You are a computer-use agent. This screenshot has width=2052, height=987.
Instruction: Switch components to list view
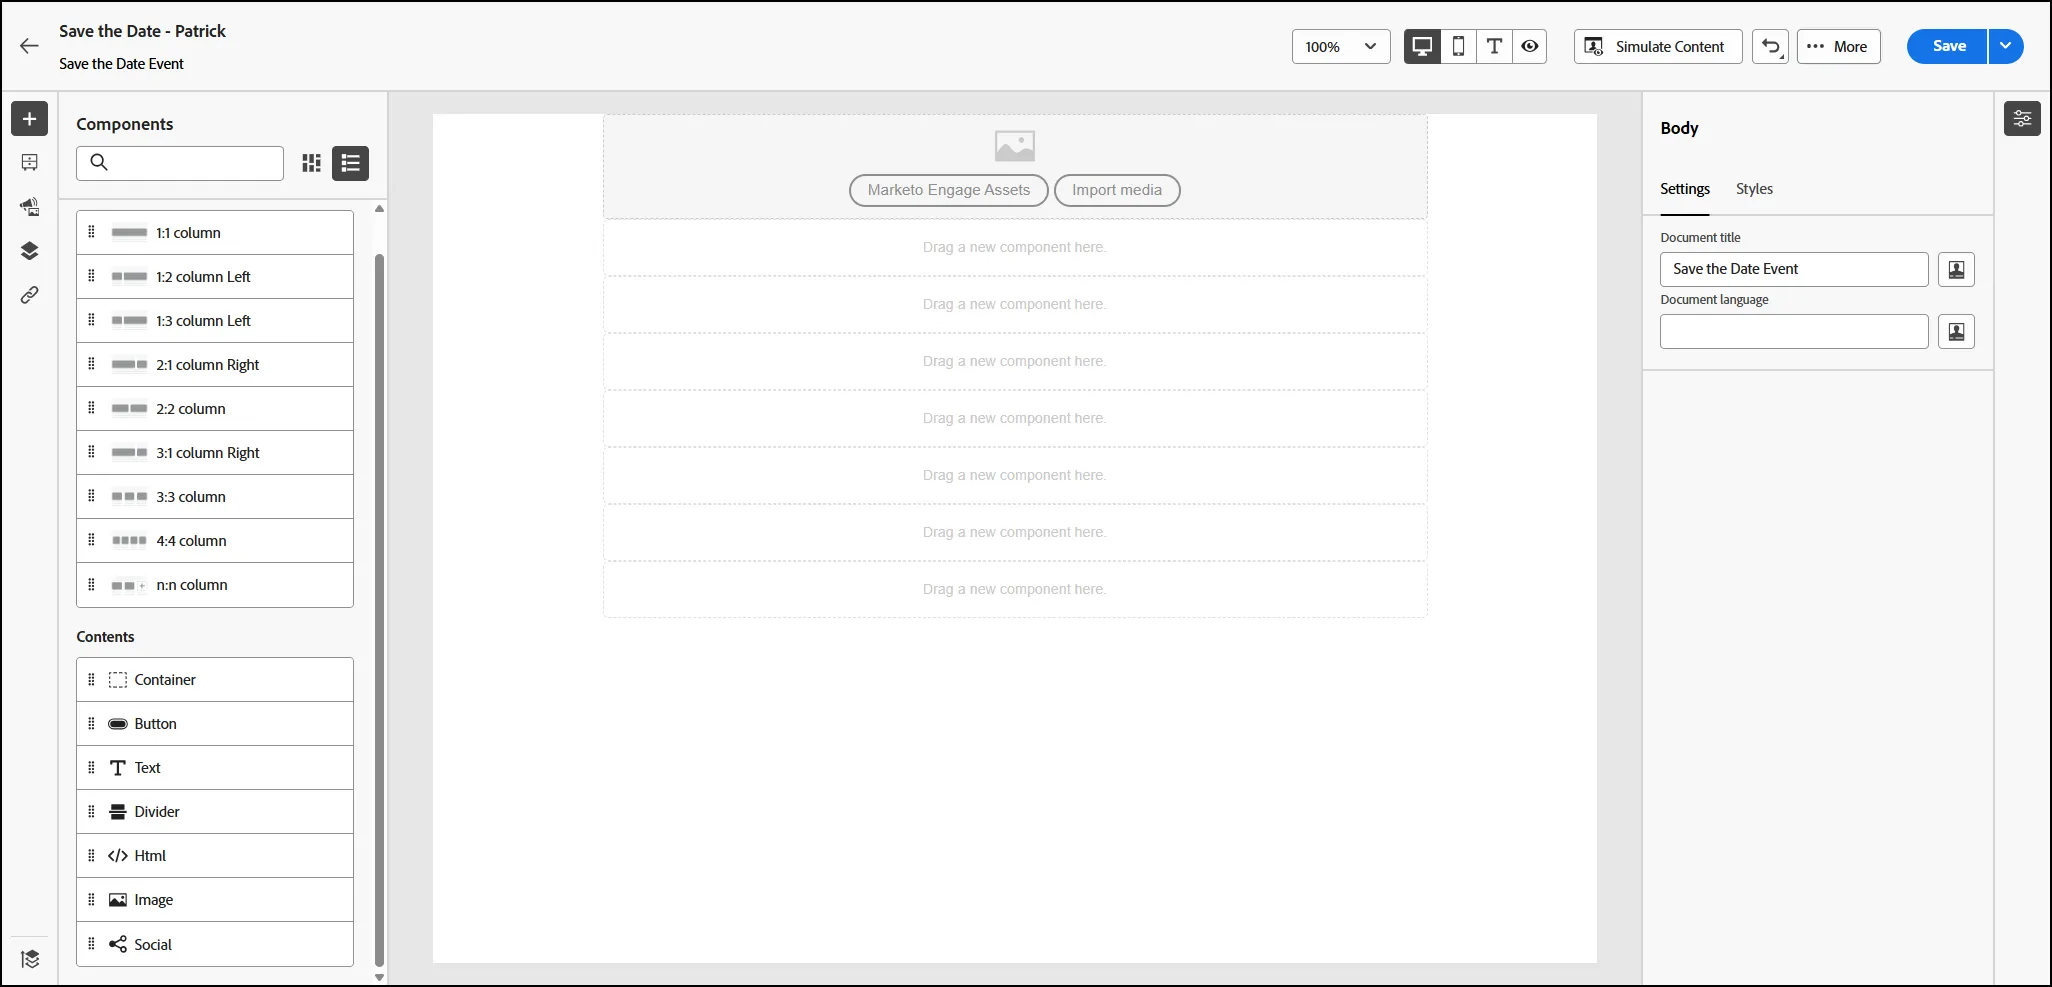point(351,163)
